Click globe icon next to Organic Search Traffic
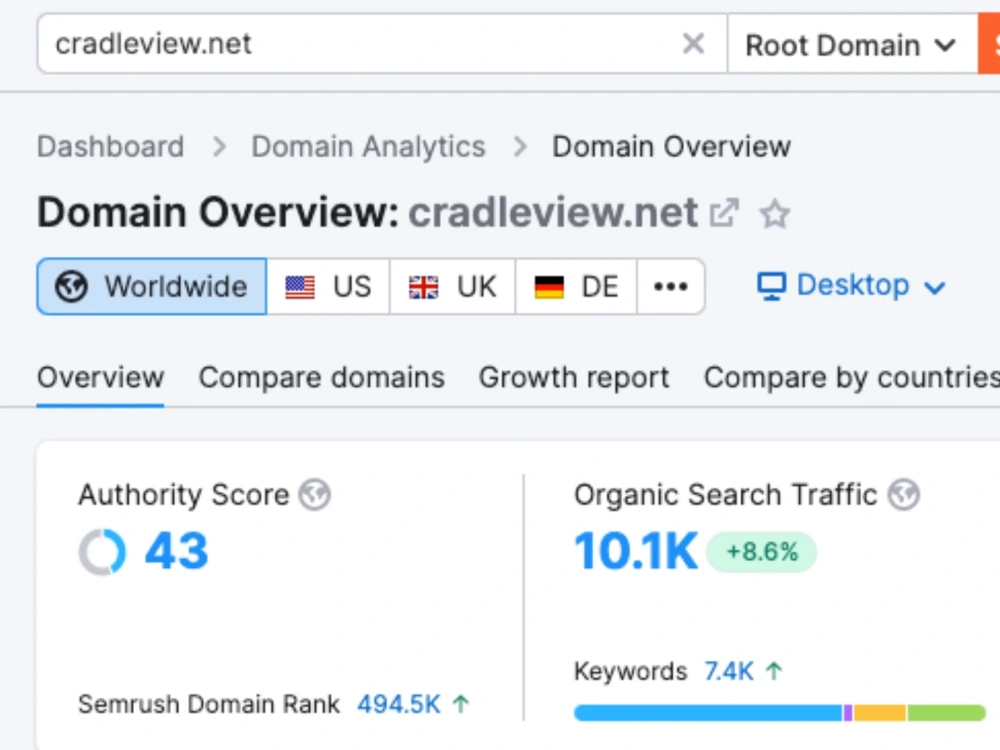This screenshot has width=1000, height=750. click(x=904, y=494)
